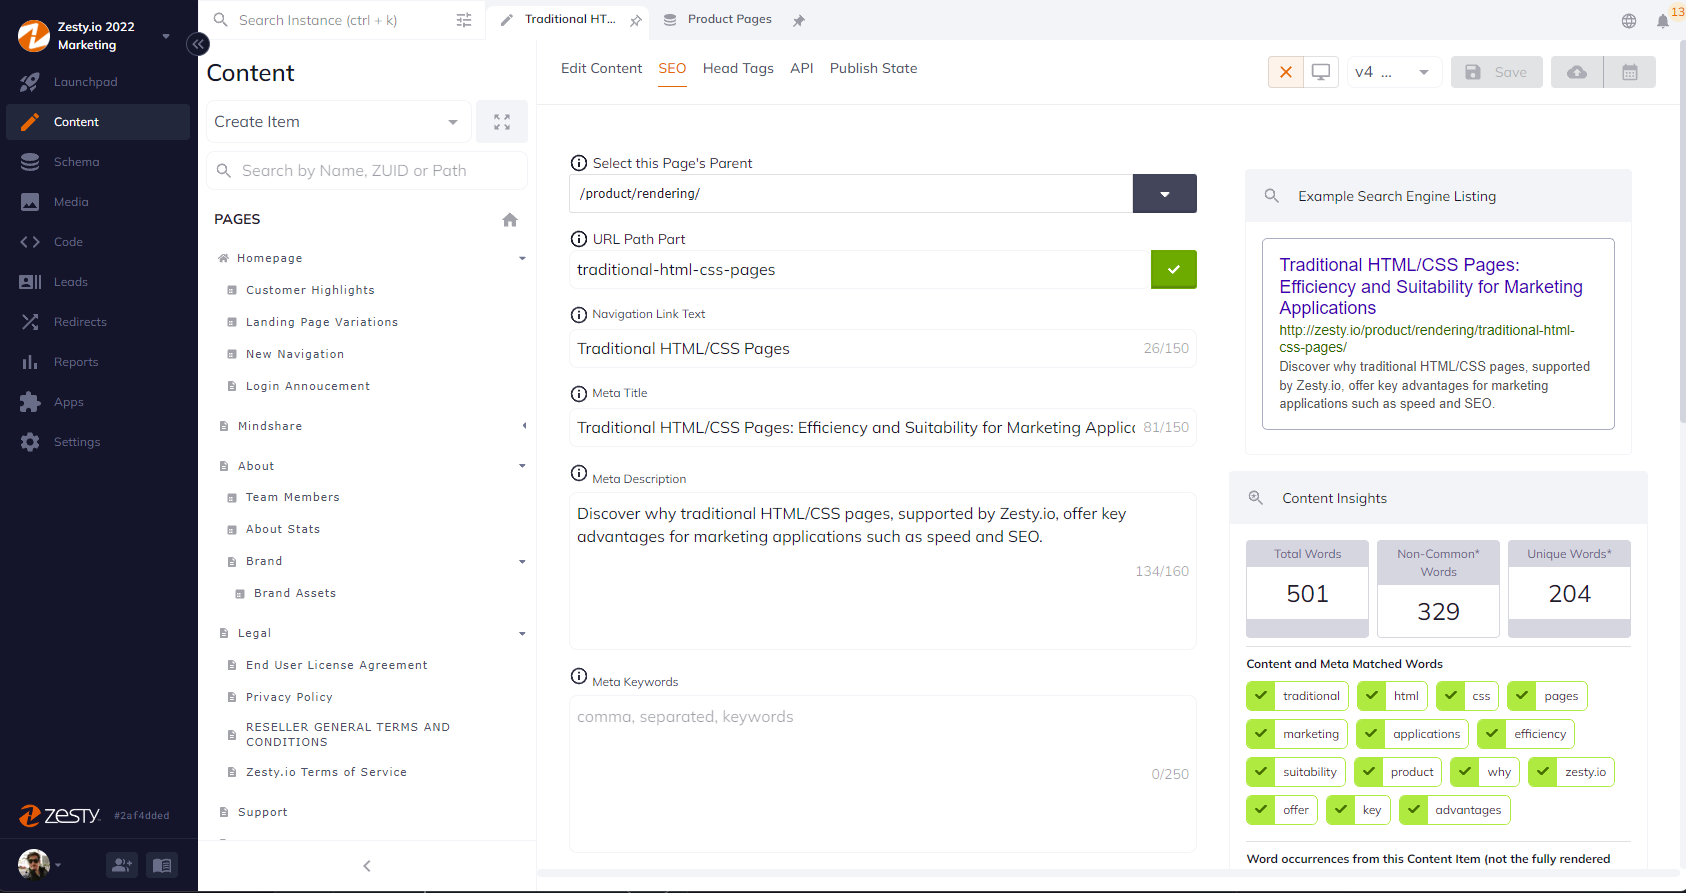Screen dimensions: 1686x893
Task: Click the info icon beside URL Path Part
Action: (578, 239)
